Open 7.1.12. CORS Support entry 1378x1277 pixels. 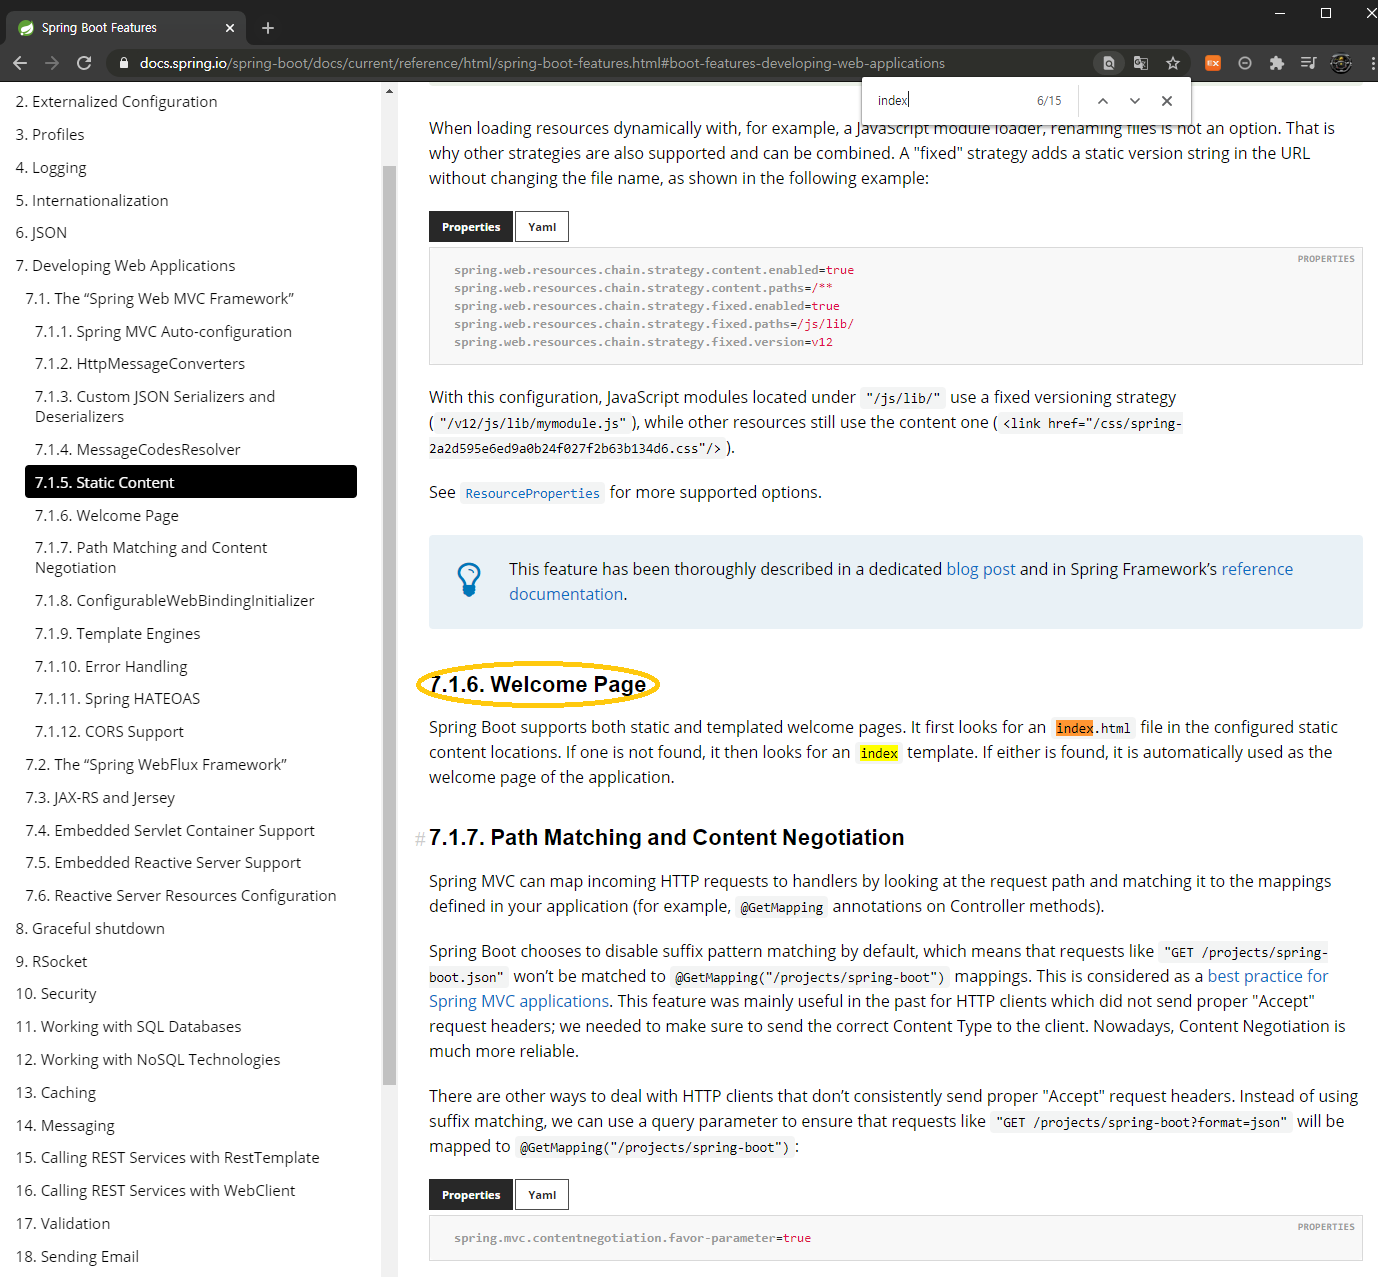pyautogui.click(x=109, y=732)
